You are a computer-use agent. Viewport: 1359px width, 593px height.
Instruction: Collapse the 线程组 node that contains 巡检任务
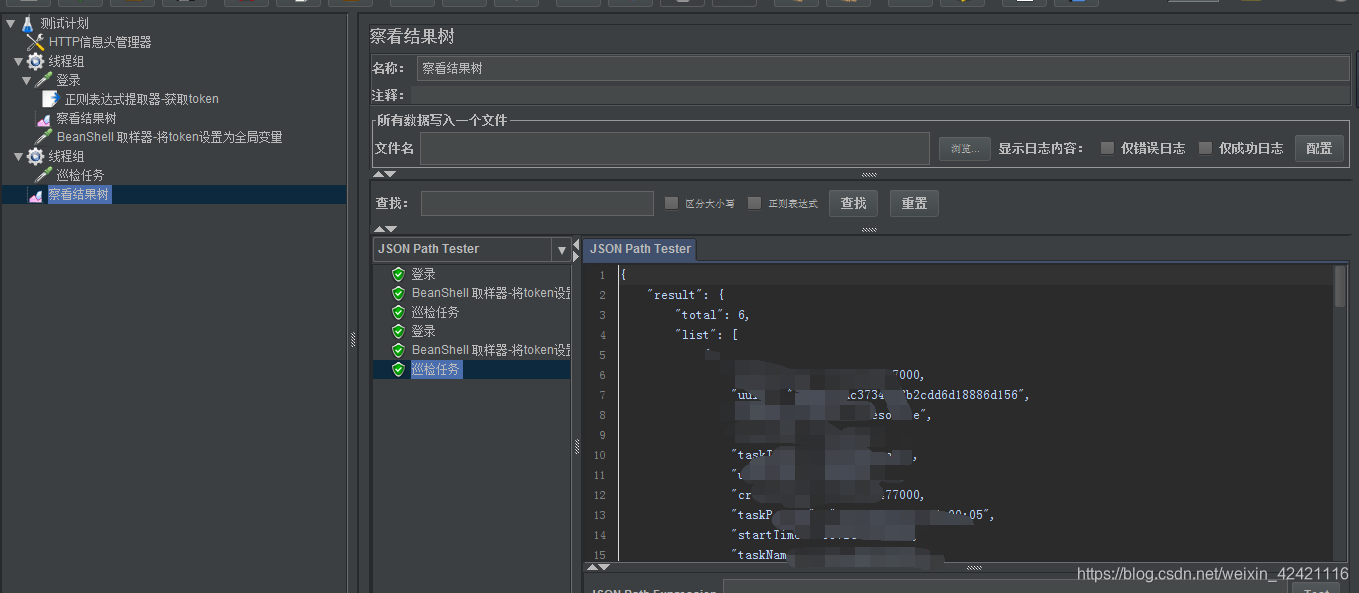point(18,156)
